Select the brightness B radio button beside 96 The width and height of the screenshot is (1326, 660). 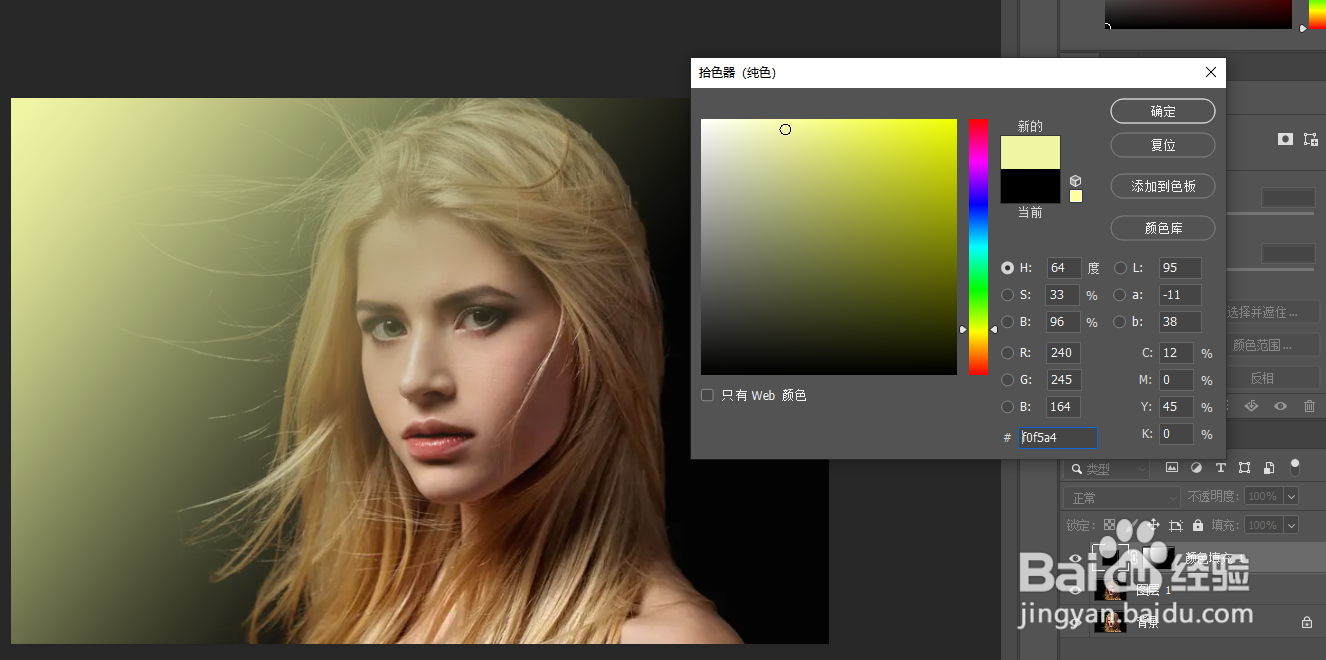1007,322
